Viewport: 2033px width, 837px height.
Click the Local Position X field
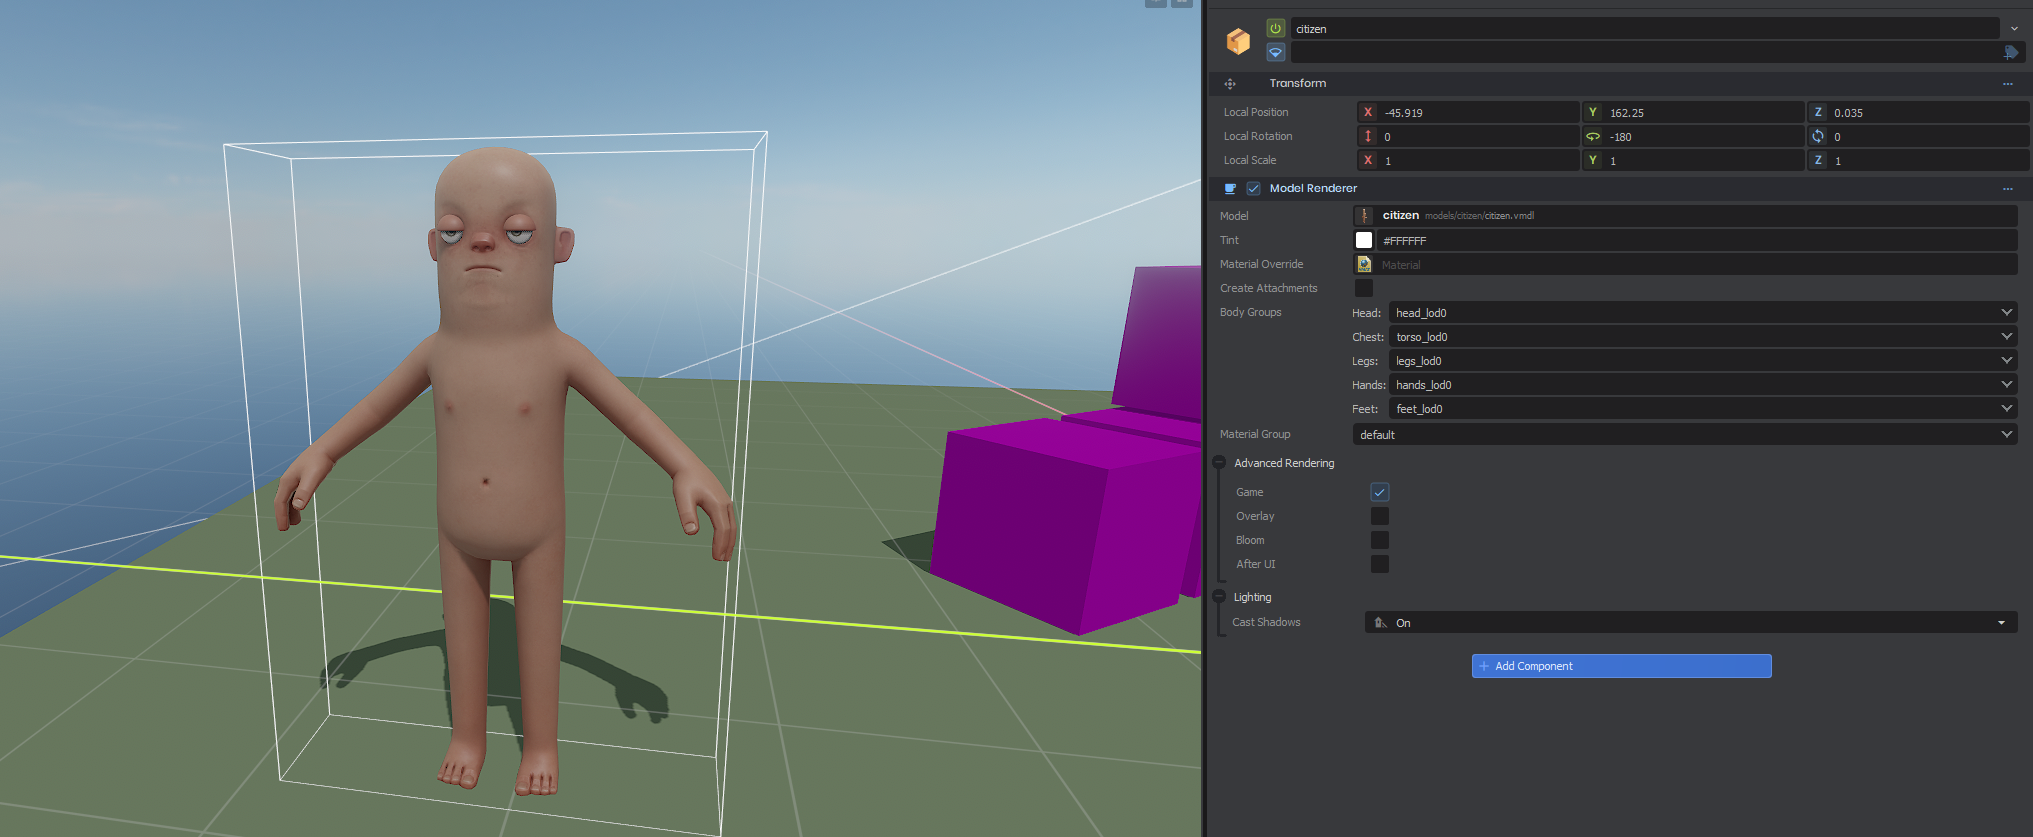1477,112
